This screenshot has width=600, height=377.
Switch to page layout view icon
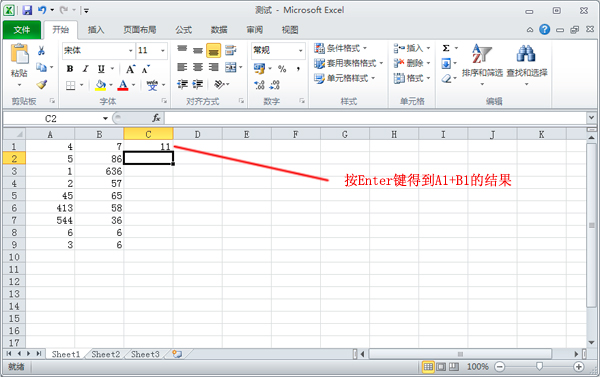(x=441, y=367)
